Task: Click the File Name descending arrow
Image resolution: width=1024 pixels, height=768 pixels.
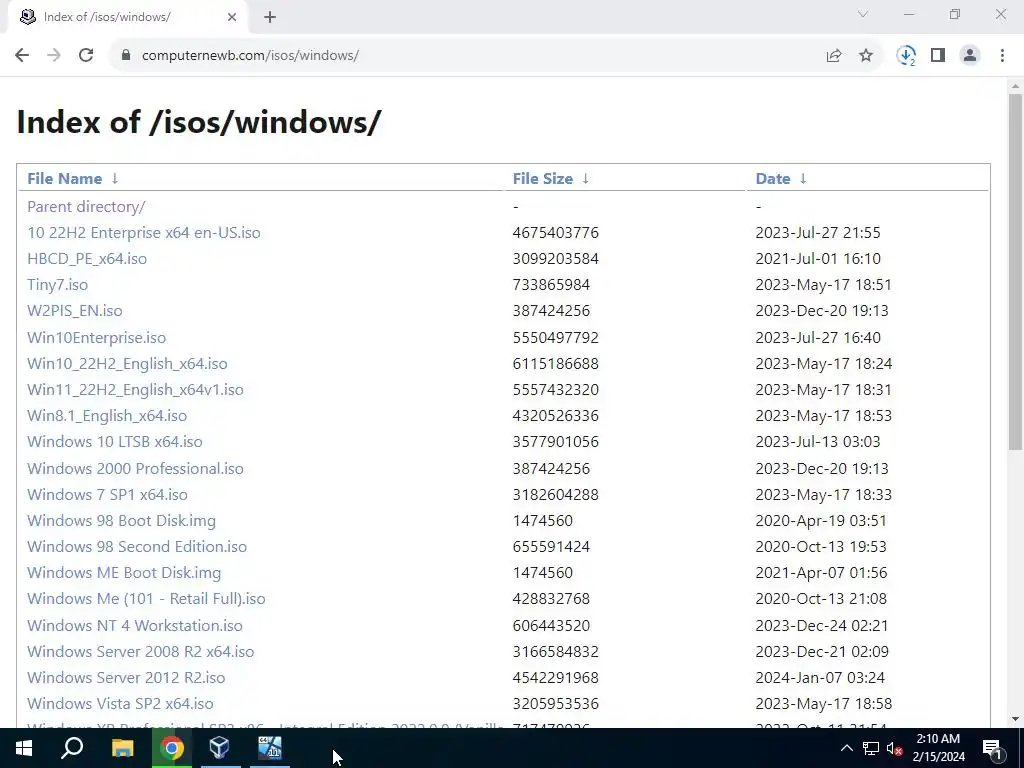Action: pos(115,178)
